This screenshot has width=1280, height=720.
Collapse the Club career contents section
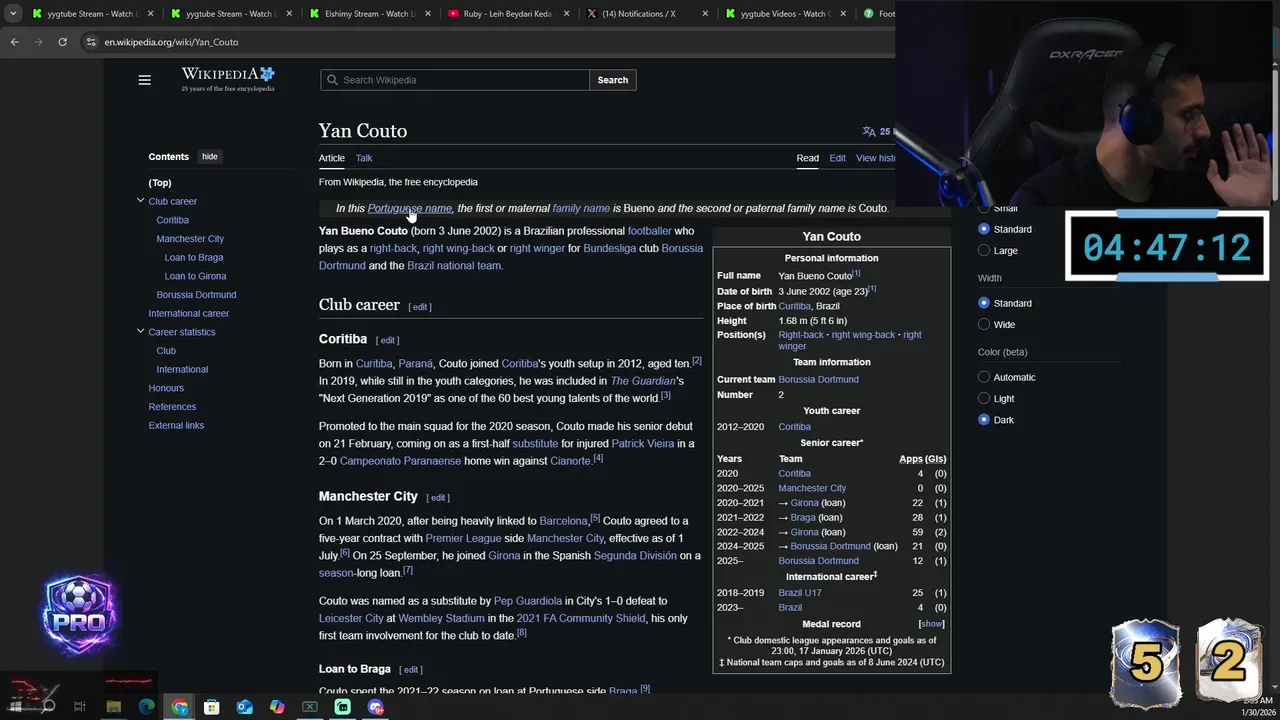140,201
